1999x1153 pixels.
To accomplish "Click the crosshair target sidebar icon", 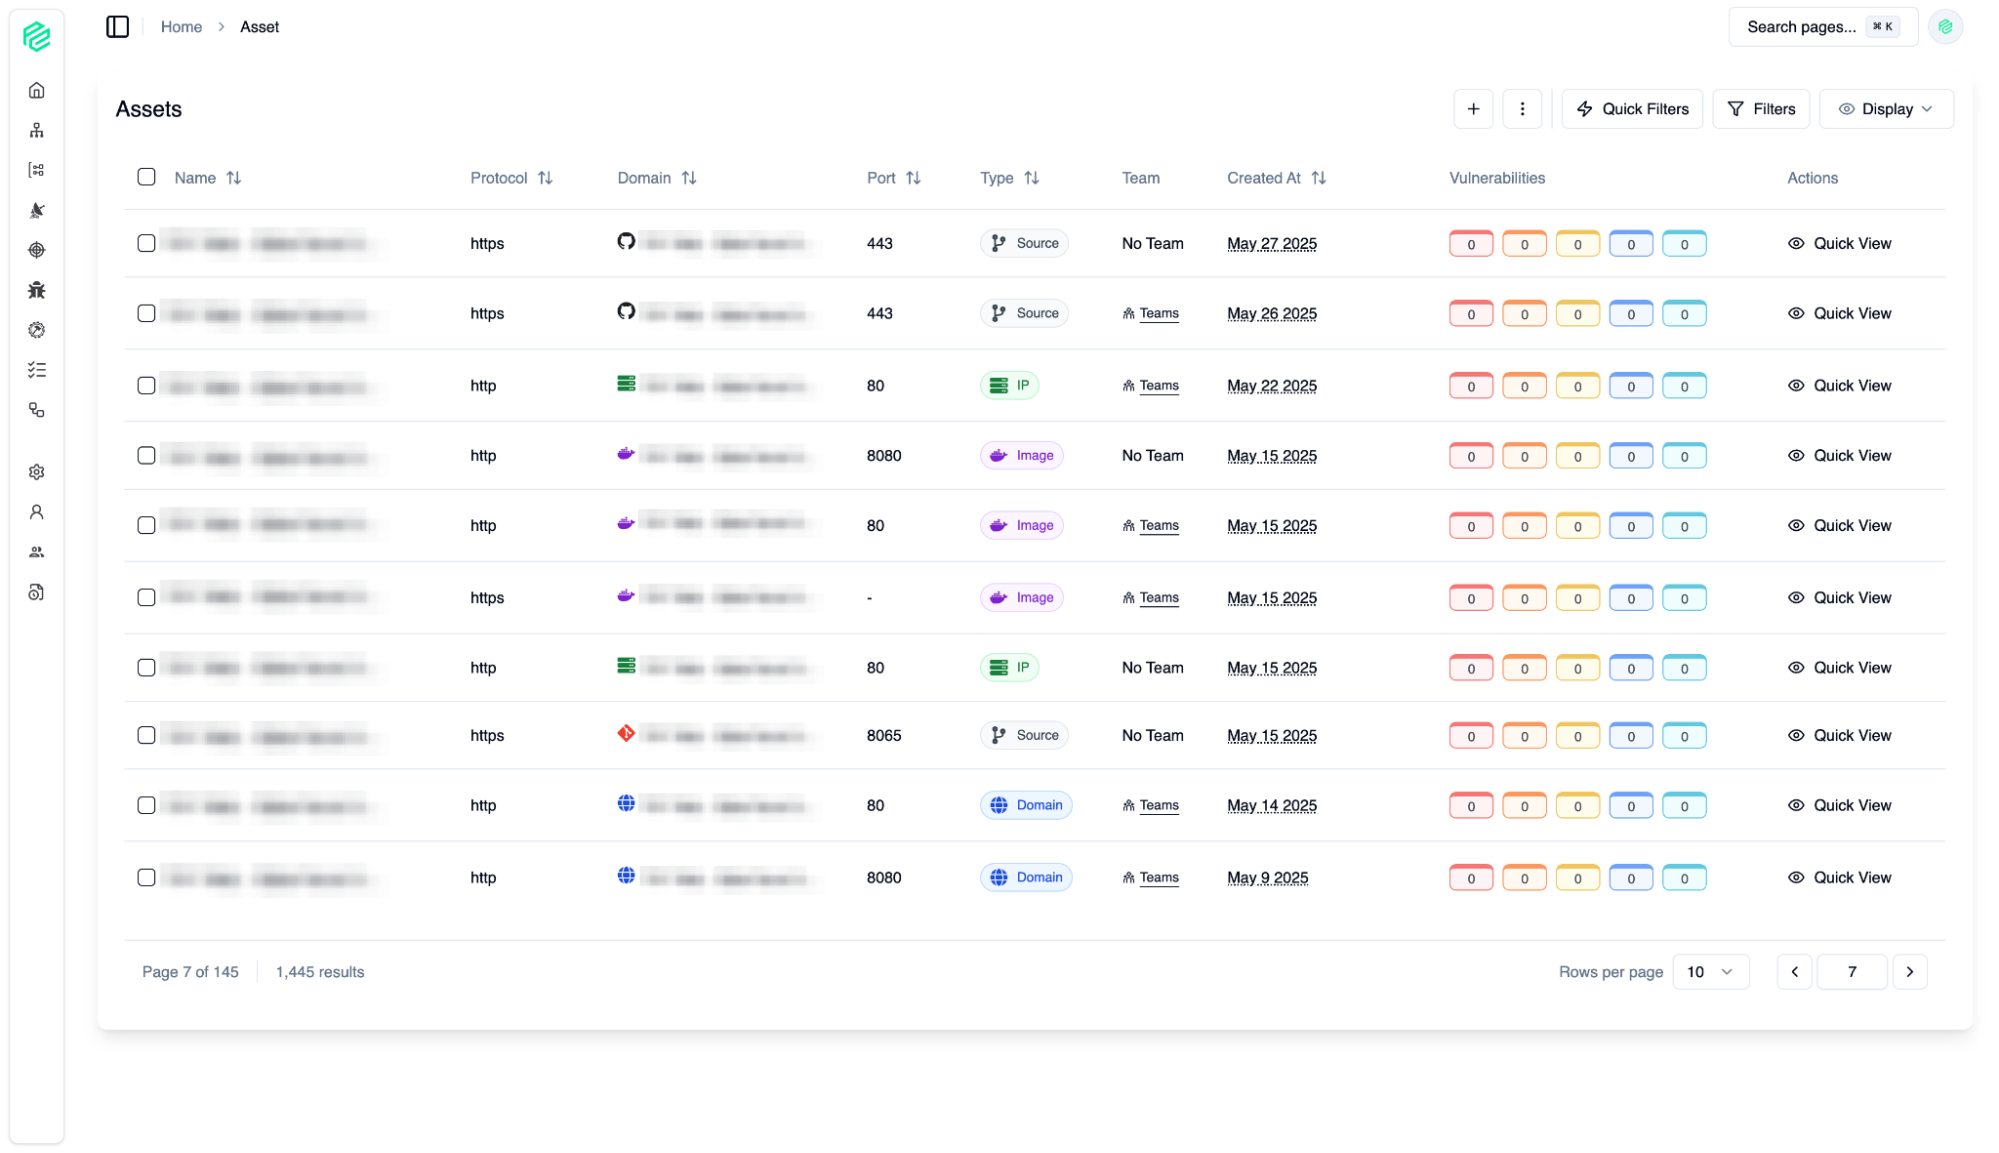I will tap(37, 250).
